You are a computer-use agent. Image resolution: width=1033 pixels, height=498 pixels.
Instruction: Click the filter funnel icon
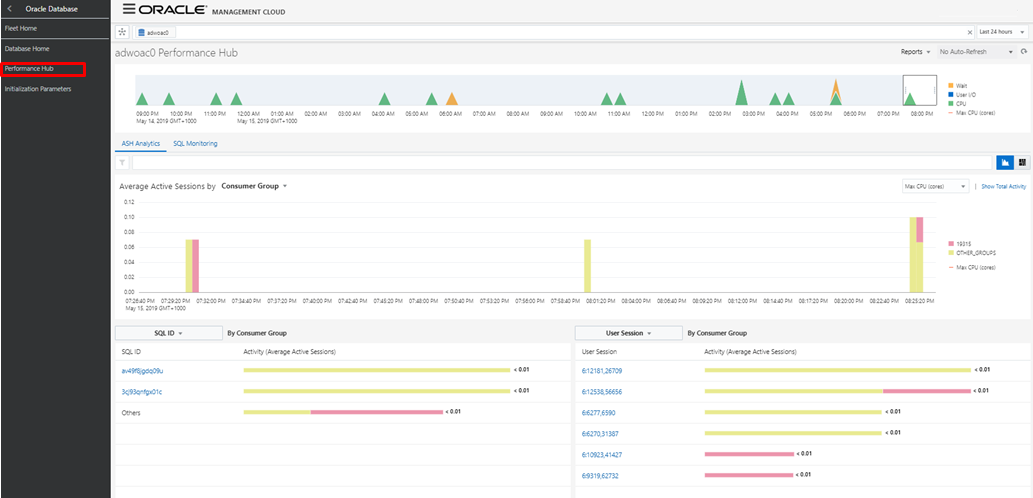[x=123, y=162]
